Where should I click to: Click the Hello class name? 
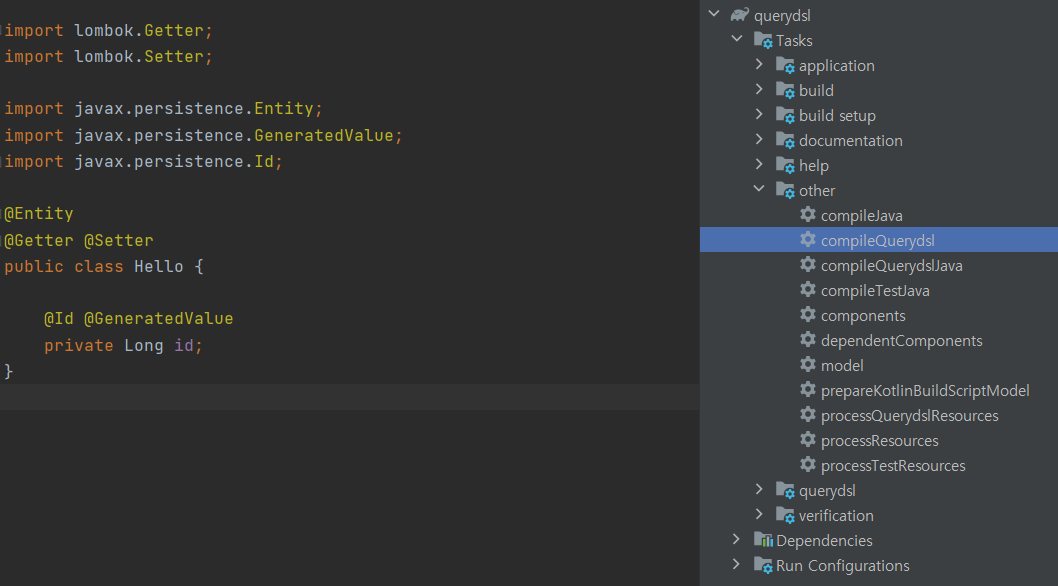pyautogui.click(x=159, y=267)
